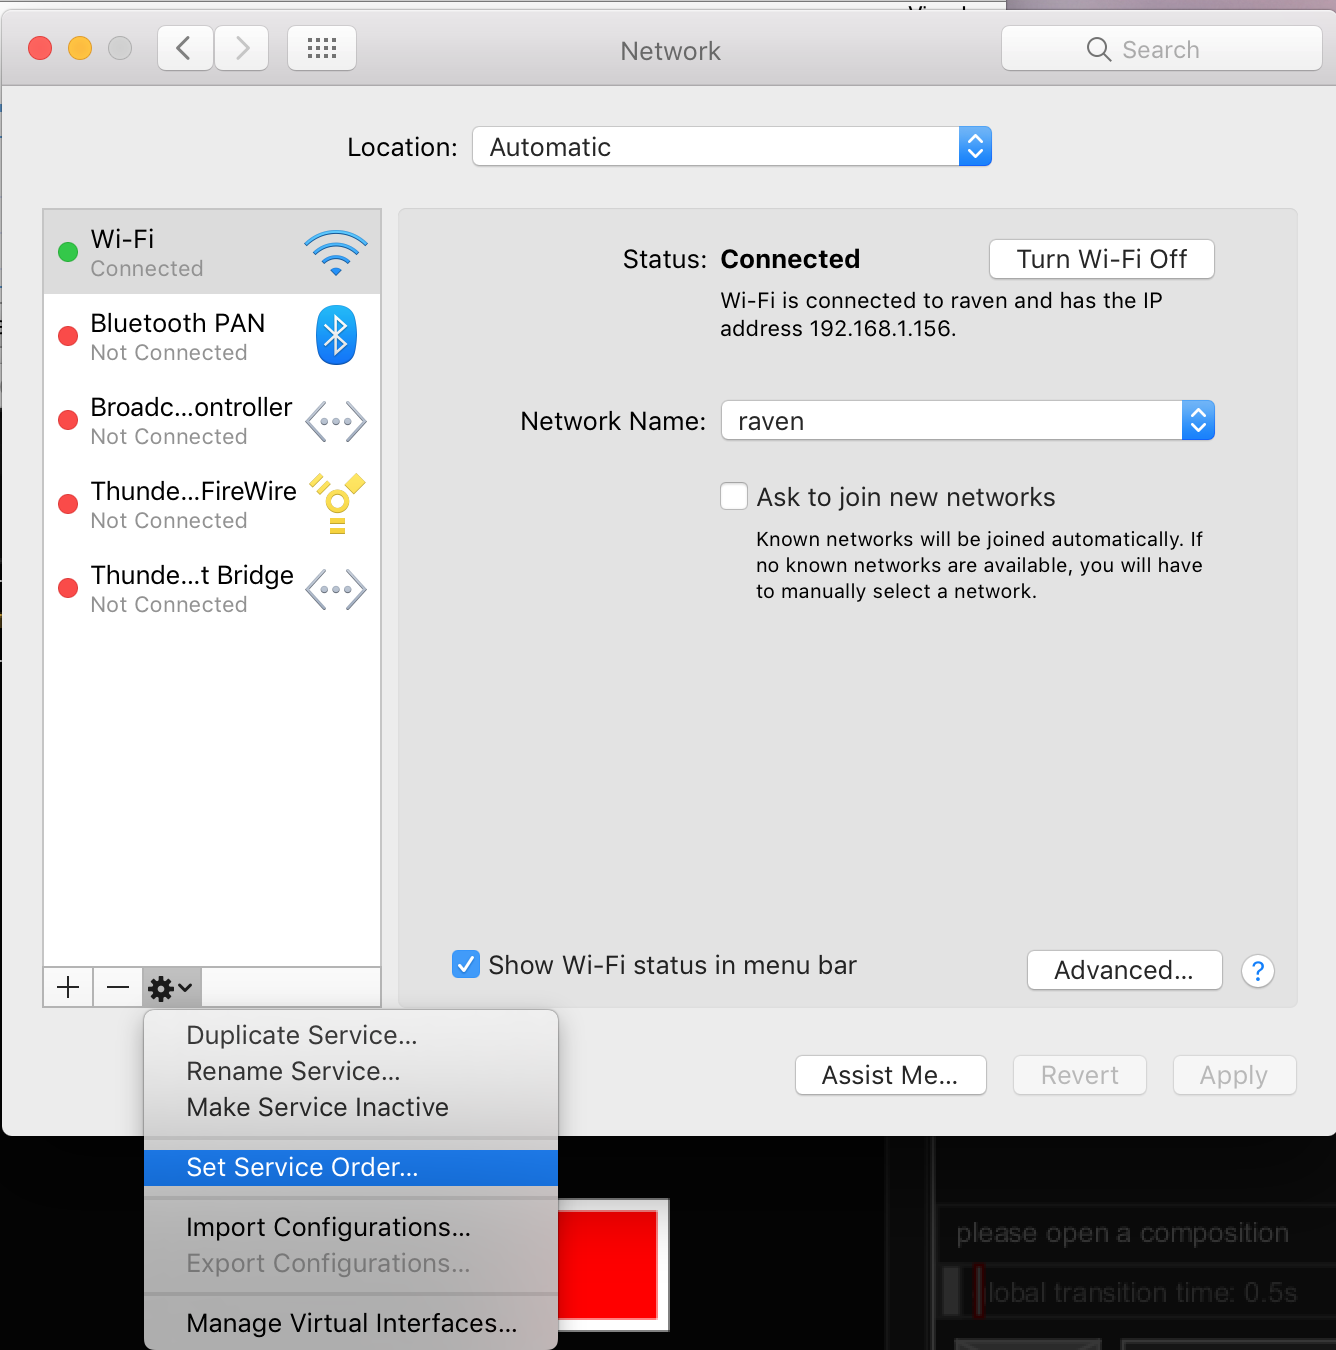Enable Ask to join new networks
Image resolution: width=1336 pixels, height=1350 pixels.
tap(734, 497)
